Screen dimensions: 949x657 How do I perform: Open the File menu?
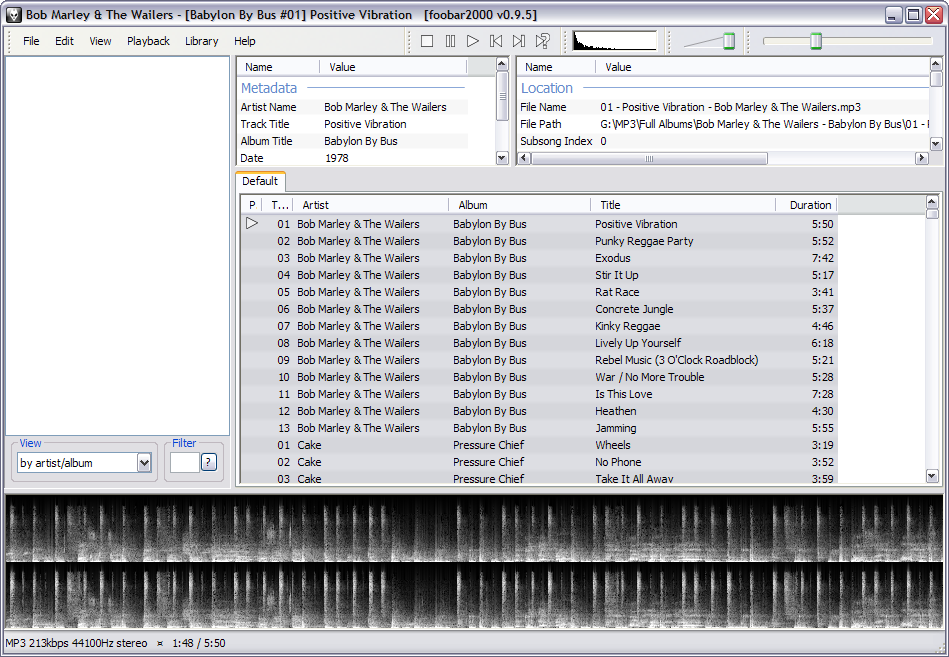coord(31,41)
